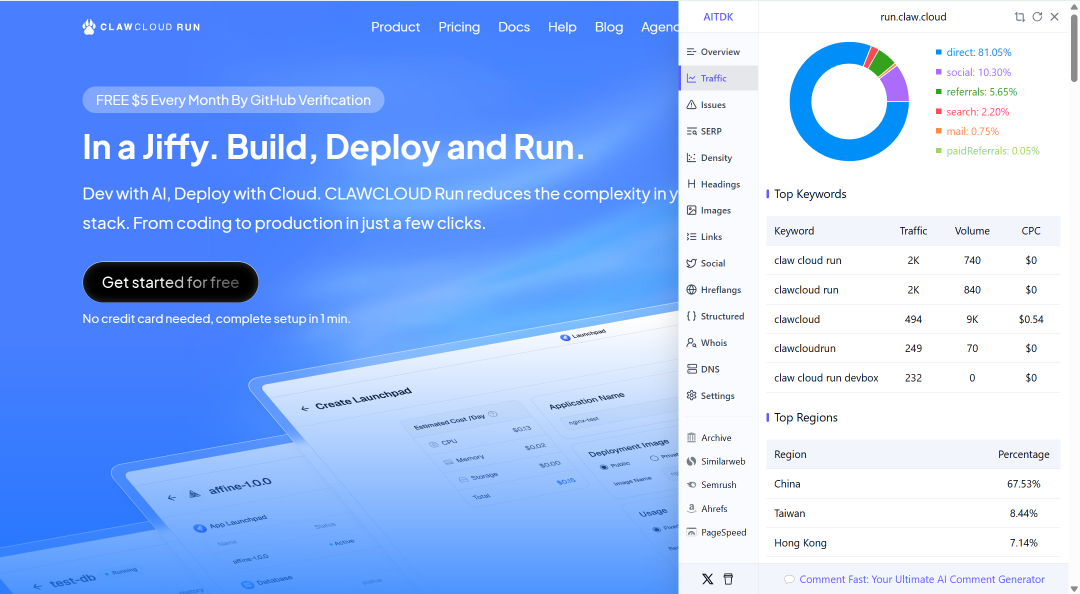Image resolution: width=1080 pixels, height=594 pixels.
Task: Click the 67.53% percentage value
Action: pyautogui.click(x=1024, y=484)
